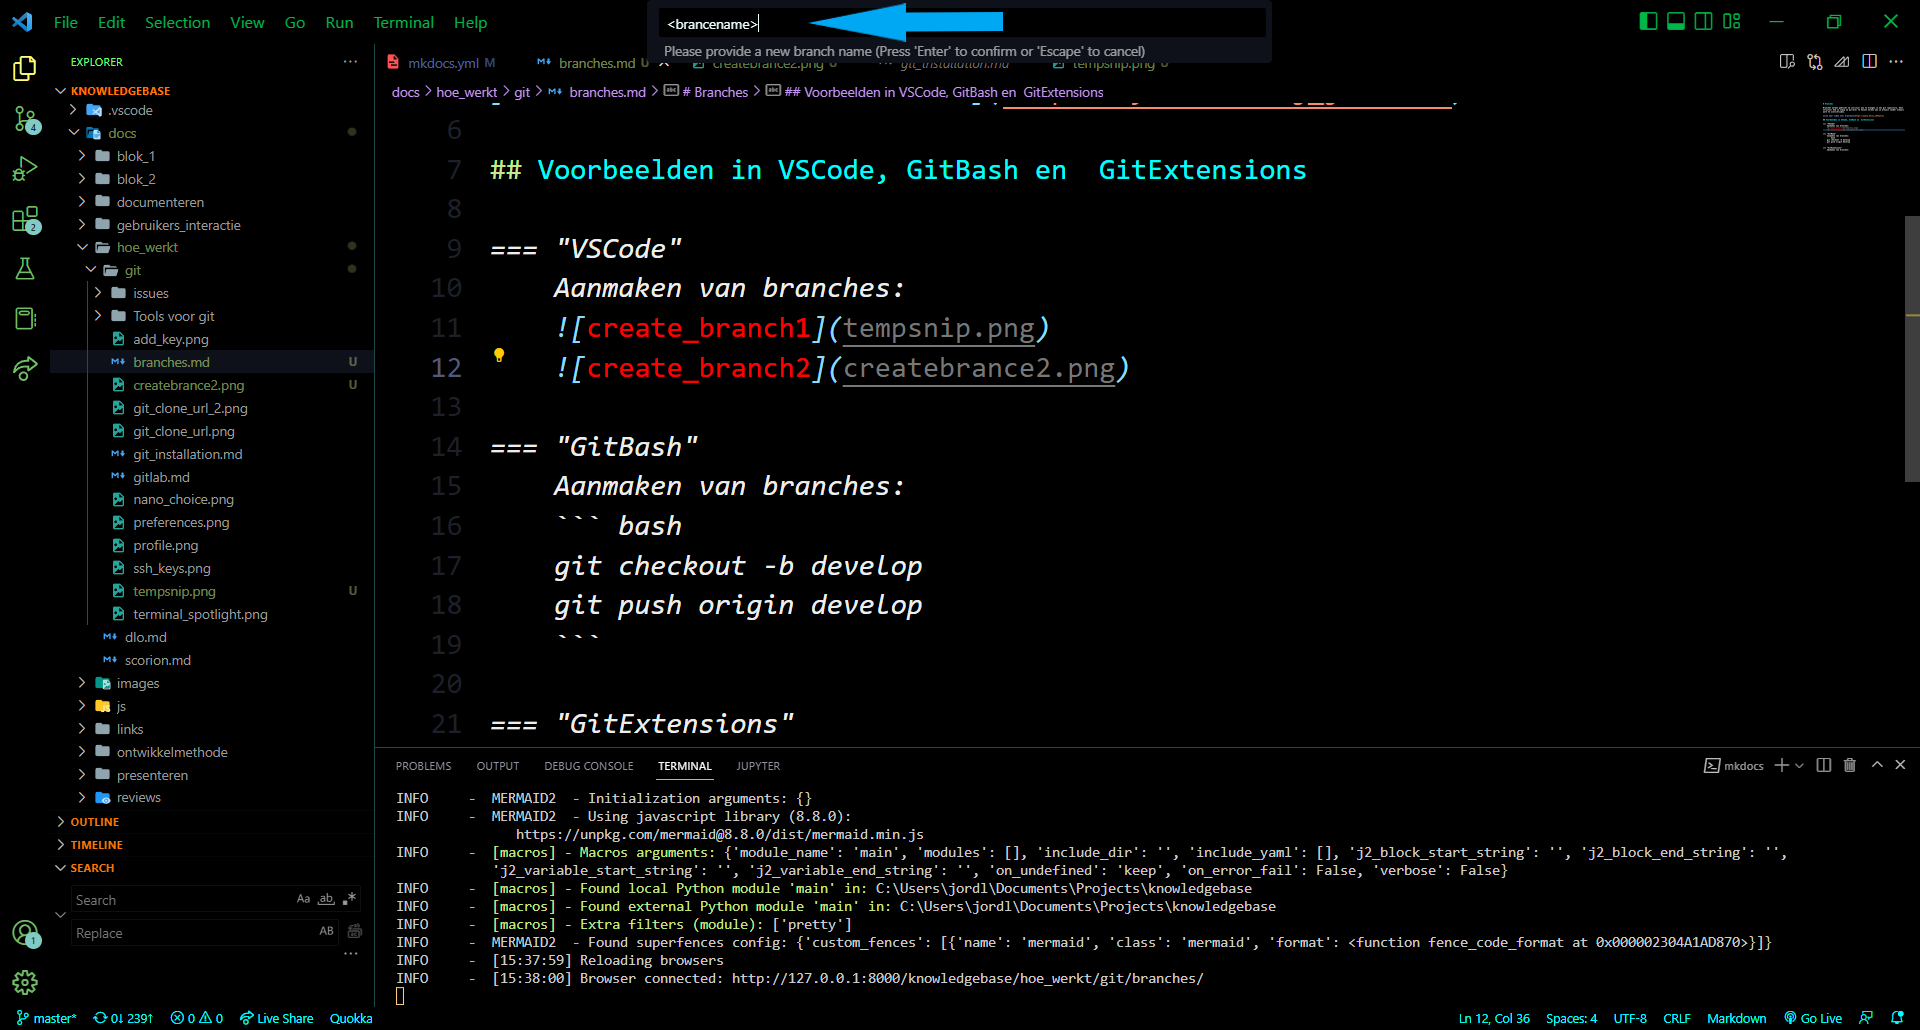Split the editor right
The height and width of the screenshot is (1030, 1920).
(x=1869, y=62)
